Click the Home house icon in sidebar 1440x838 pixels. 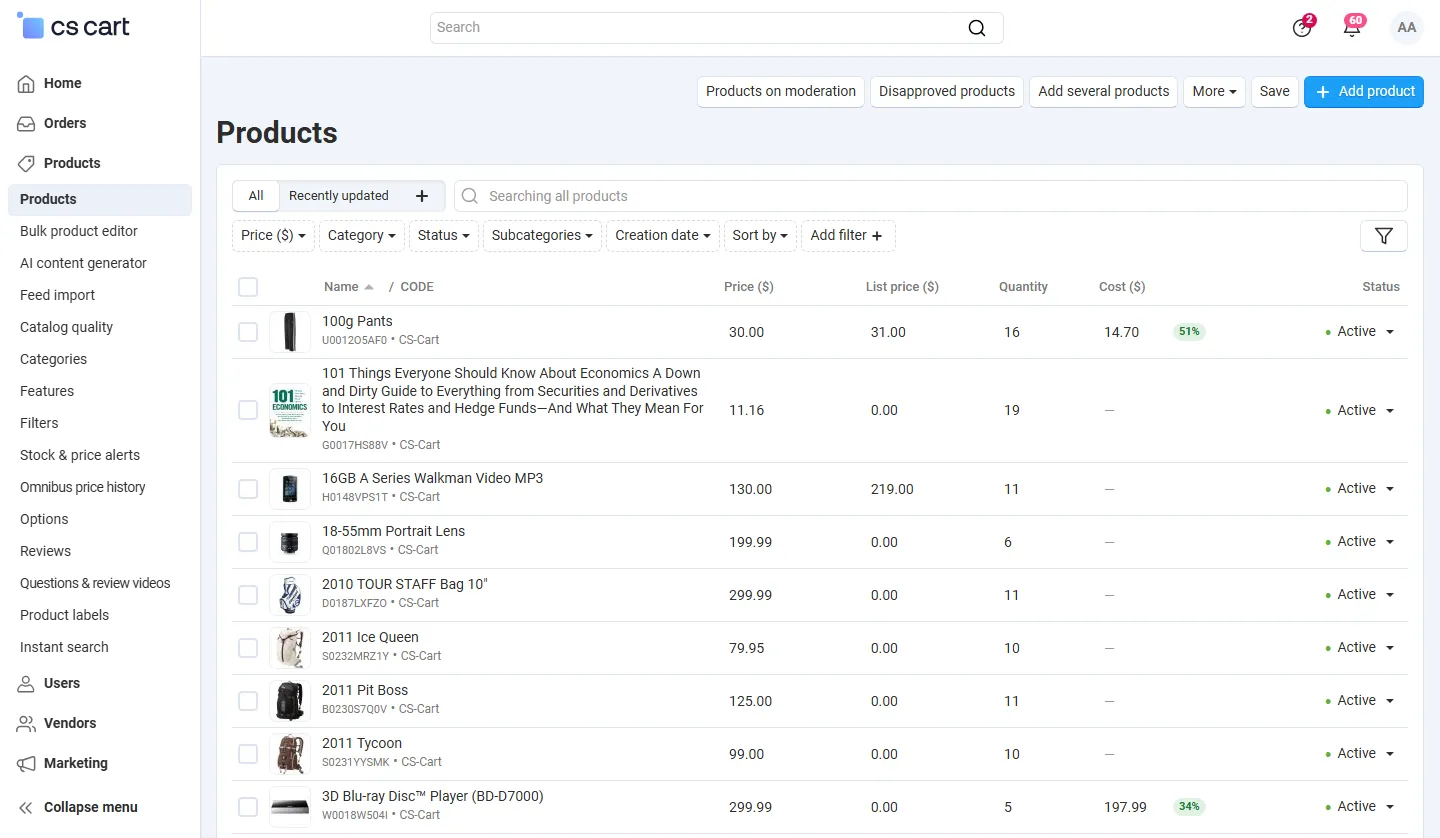[x=26, y=84]
